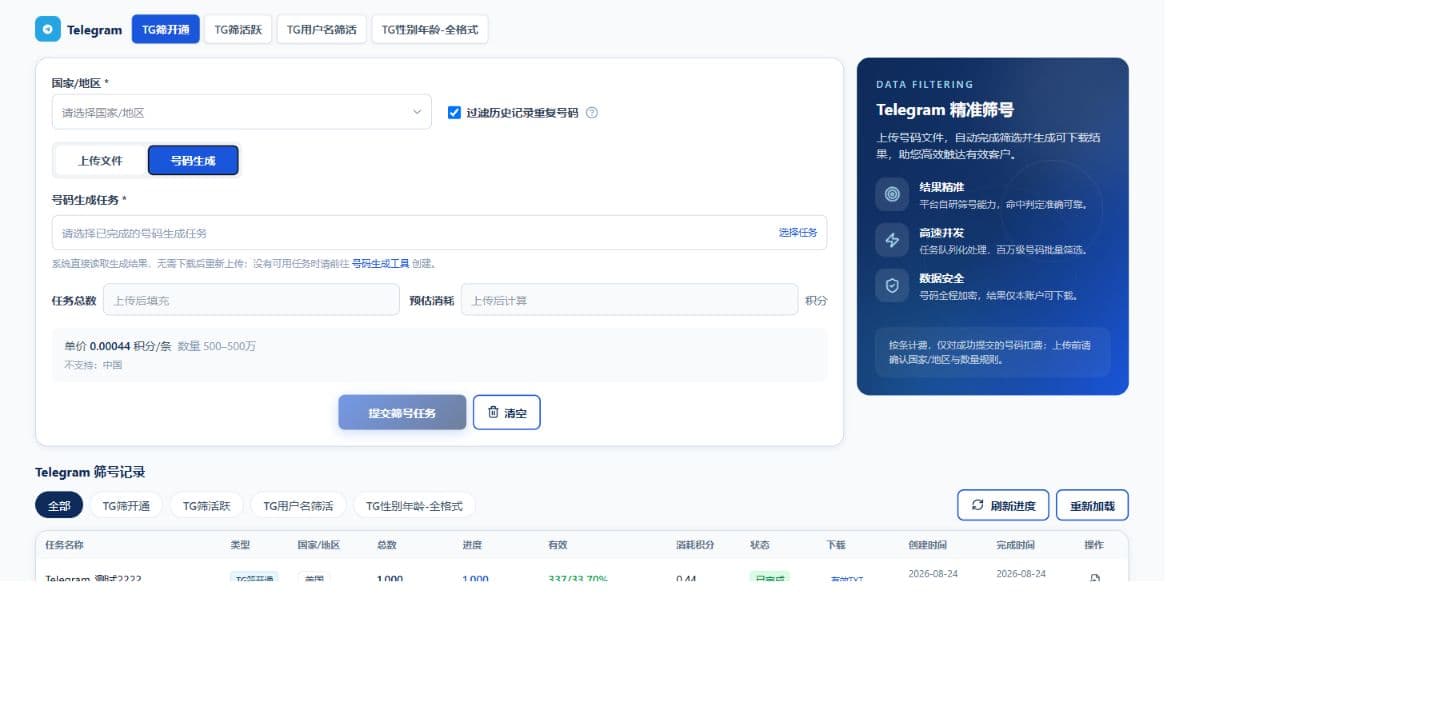Filter records by TG用户名筛活
This screenshot has height=726, width=1455.
point(298,505)
